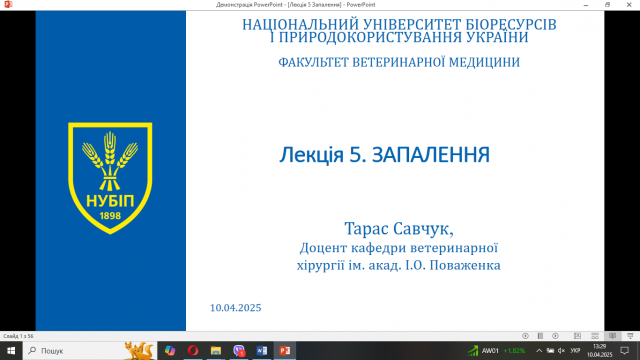Click the Пошук search box
Viewport: 640px width, 360px height.
[x=90, y=351]
